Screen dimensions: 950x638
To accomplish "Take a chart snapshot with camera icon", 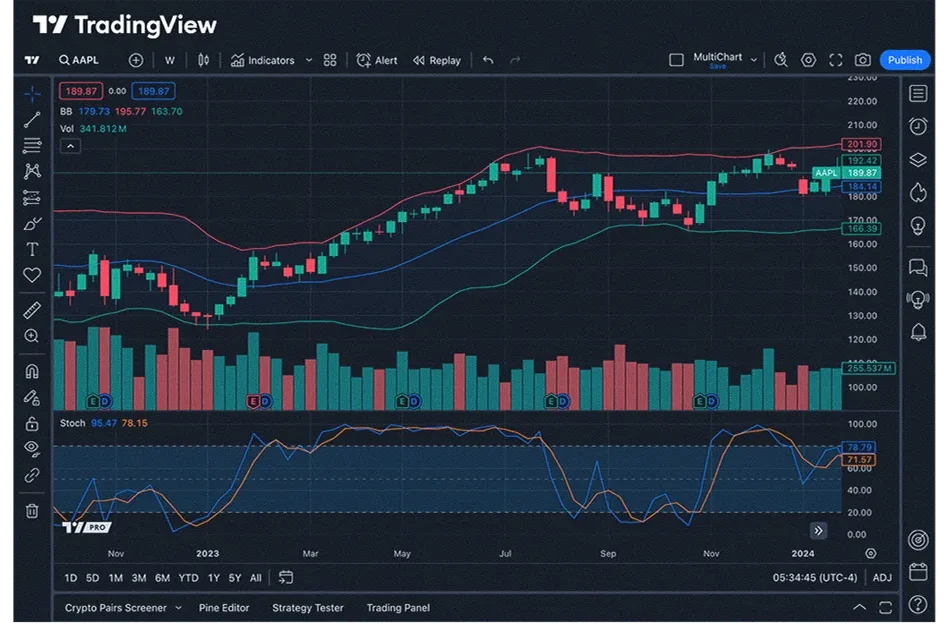I will coord(862,60).
